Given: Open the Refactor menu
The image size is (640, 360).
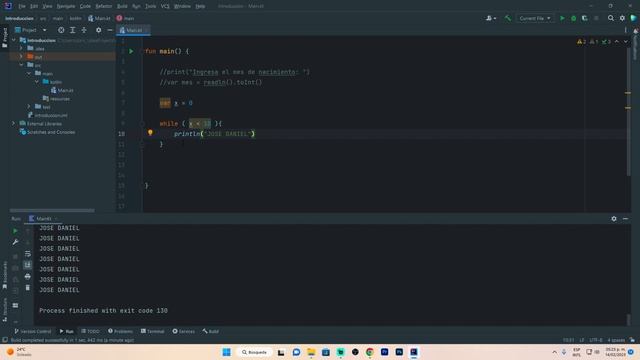Looking at the screenshot, I should (104, 7).
